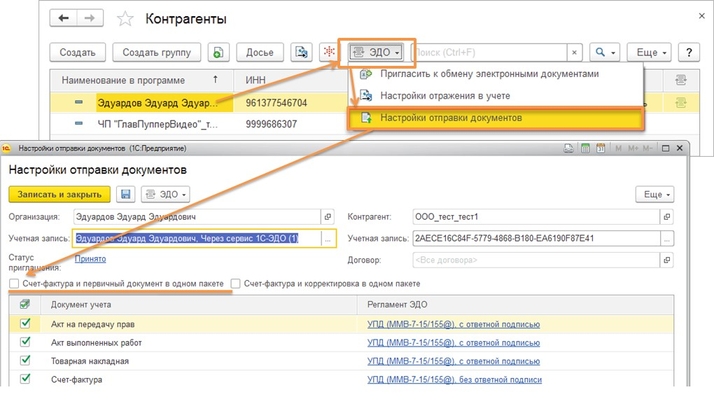Open the help question mark button
714x404 pixels.
[x=688, y=52]
